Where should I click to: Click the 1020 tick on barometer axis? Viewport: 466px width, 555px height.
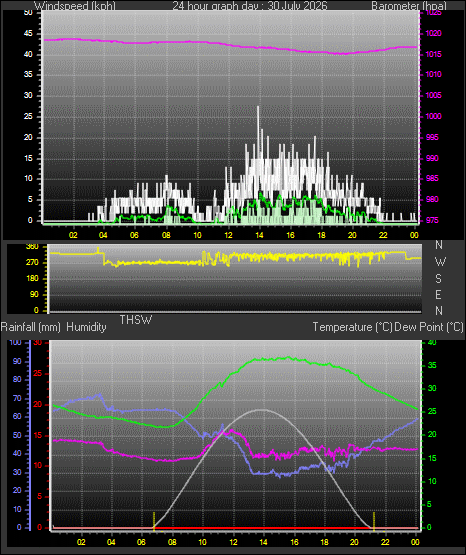pyautogui.click(x=433, y=34)
